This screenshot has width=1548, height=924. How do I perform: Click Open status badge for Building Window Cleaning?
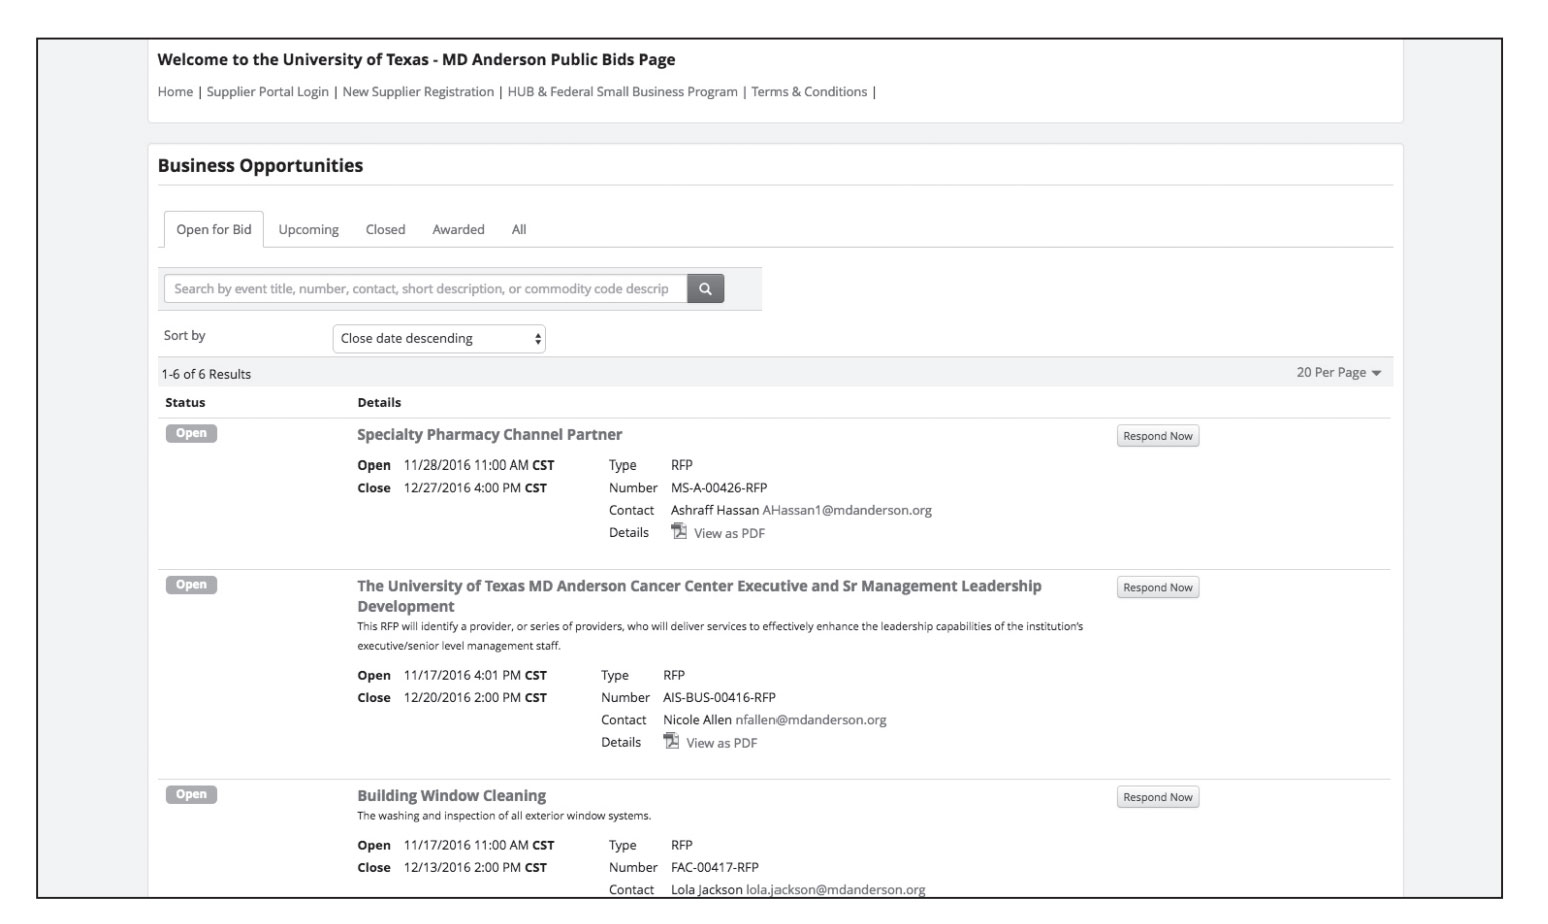point(191,794)
